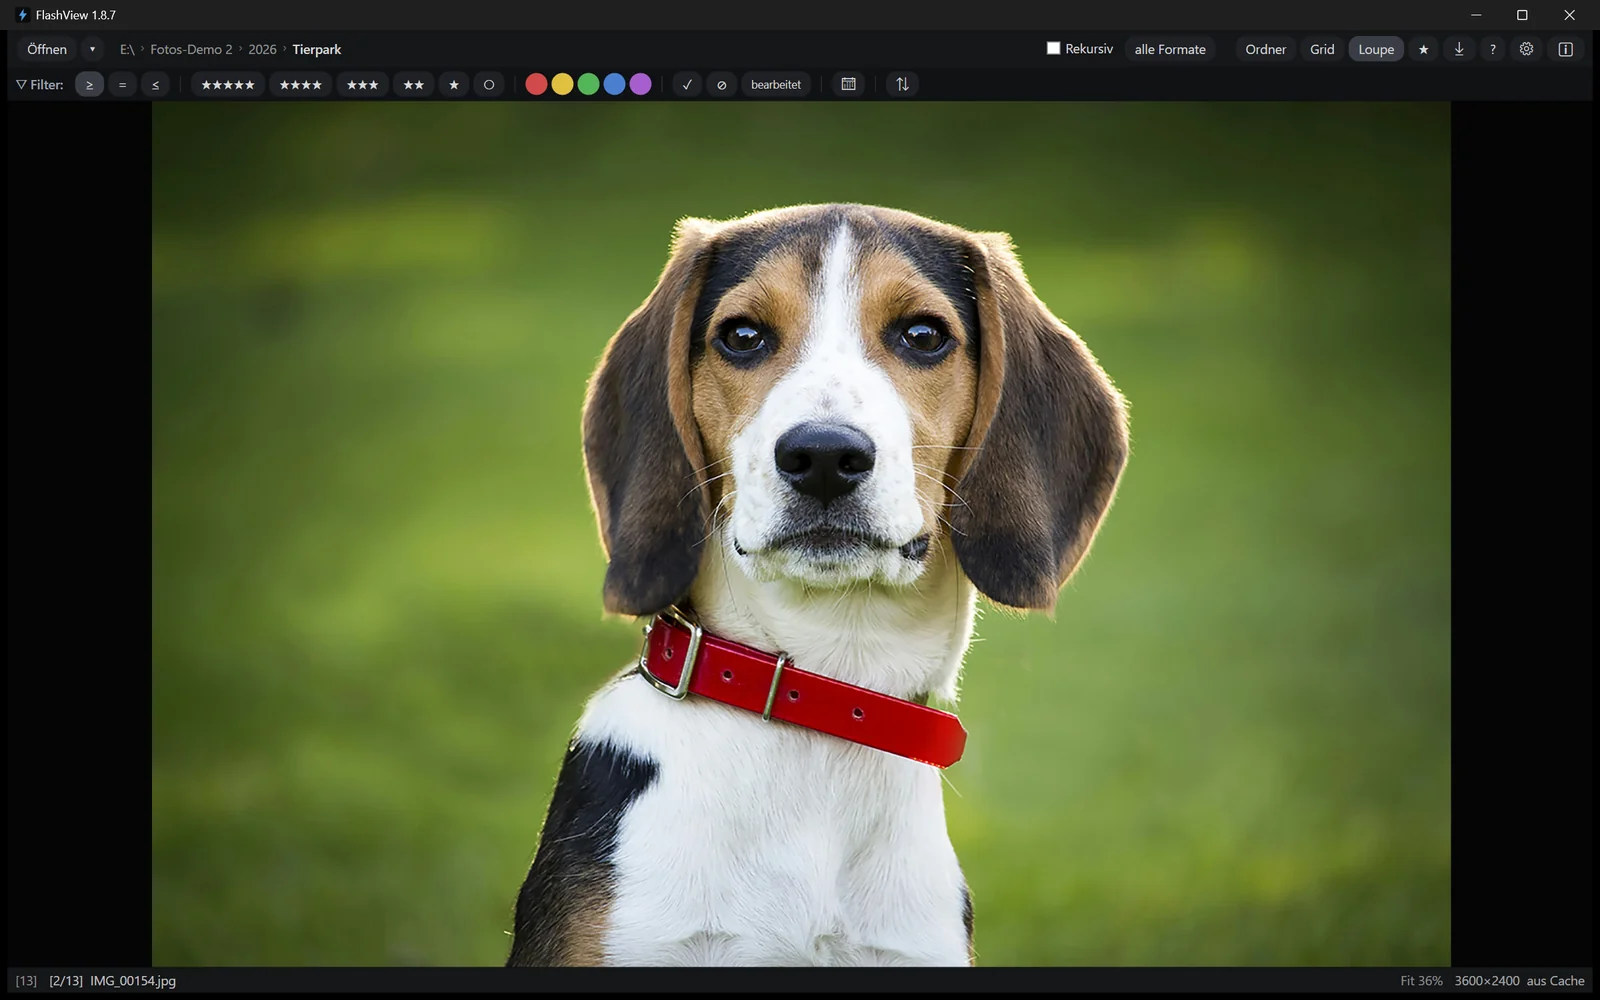Filter by purple color label

tap(640, 85)
